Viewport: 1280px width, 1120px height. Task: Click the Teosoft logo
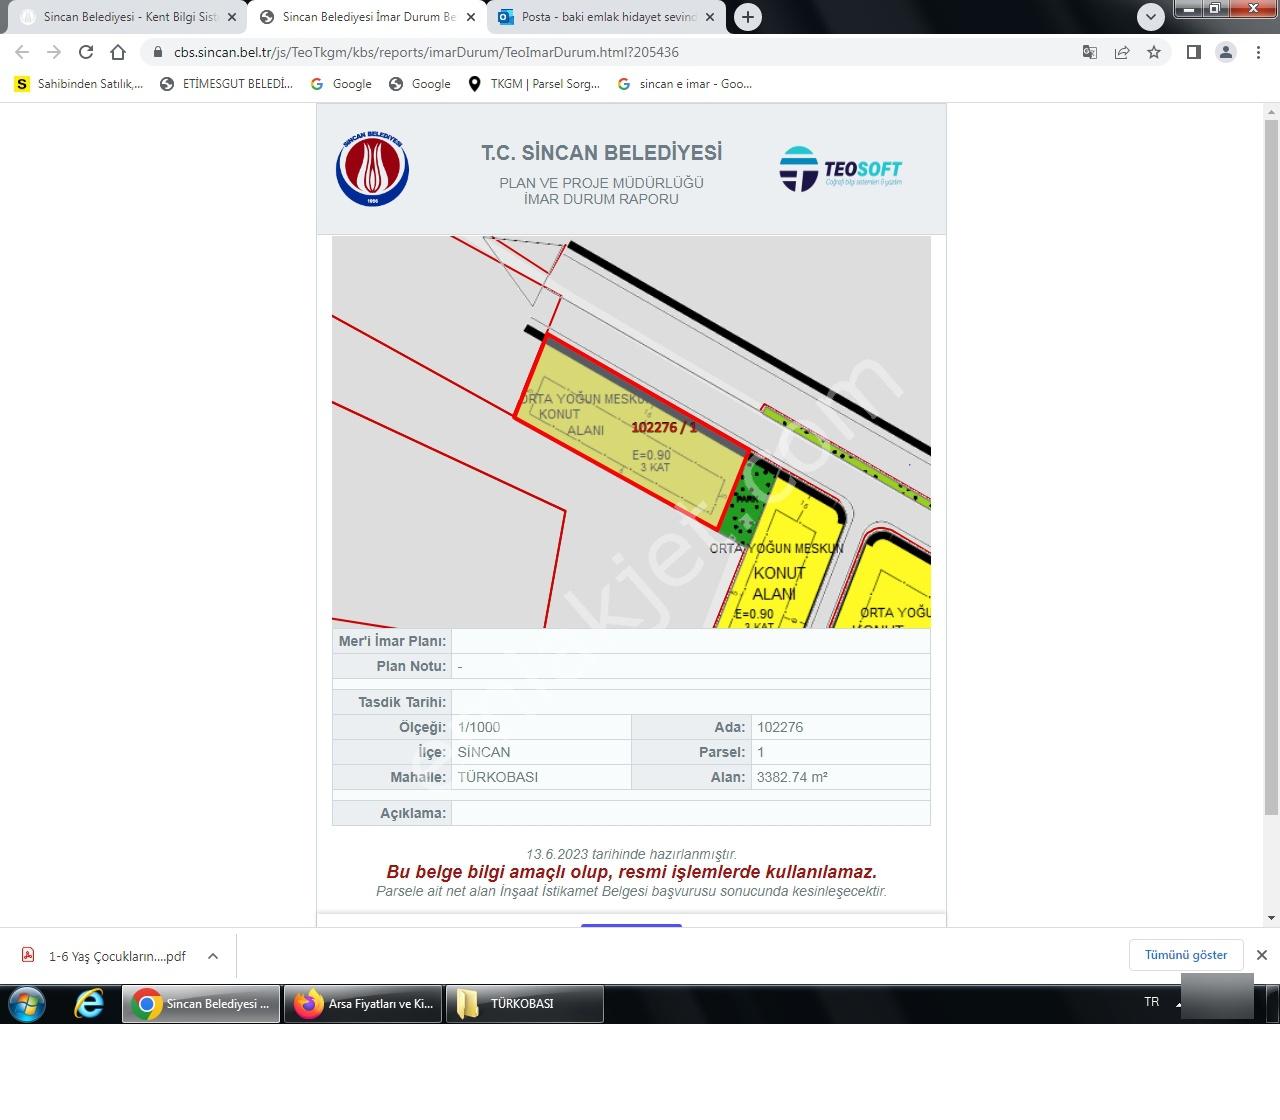point(840,169)
